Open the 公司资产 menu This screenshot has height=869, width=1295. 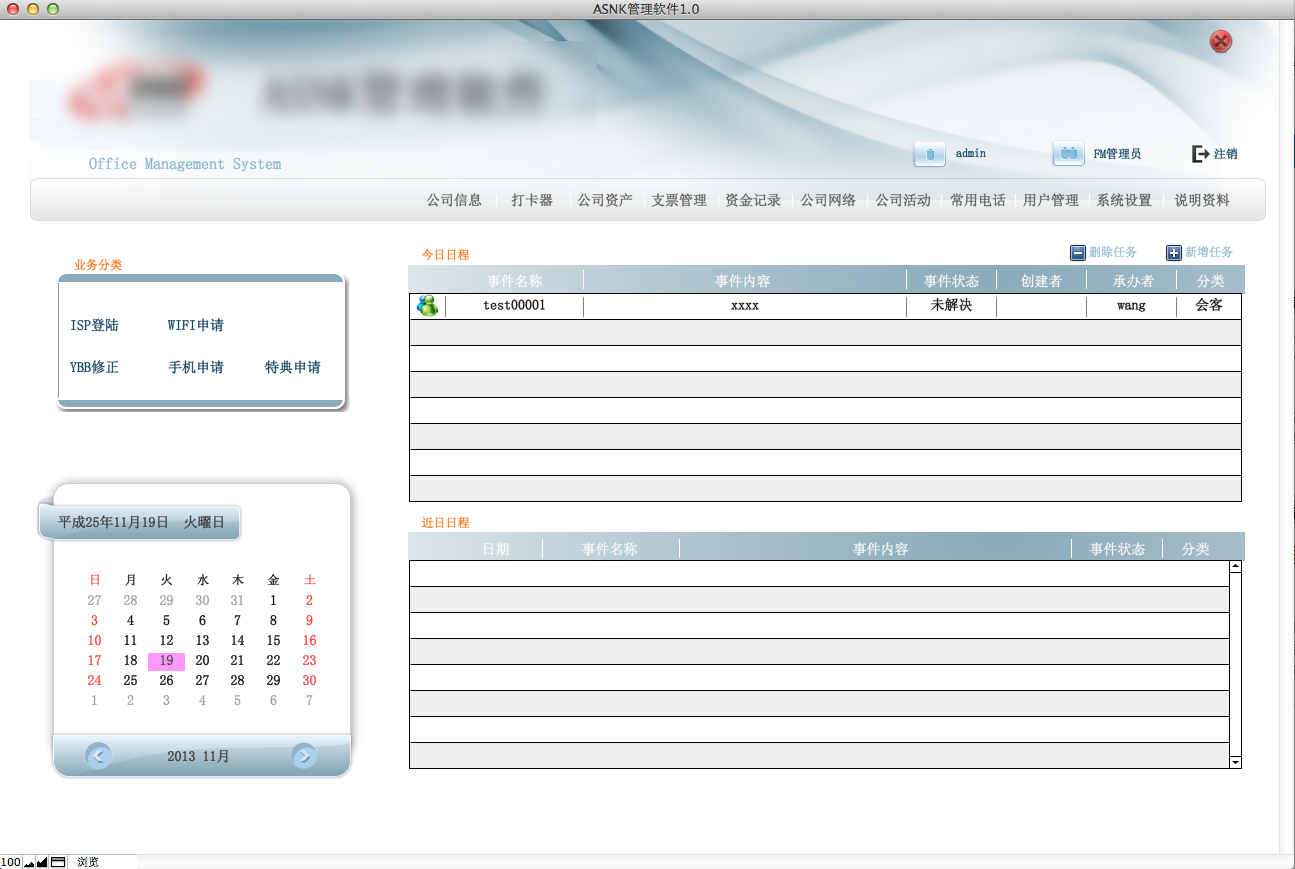click(x=605, y=200)
